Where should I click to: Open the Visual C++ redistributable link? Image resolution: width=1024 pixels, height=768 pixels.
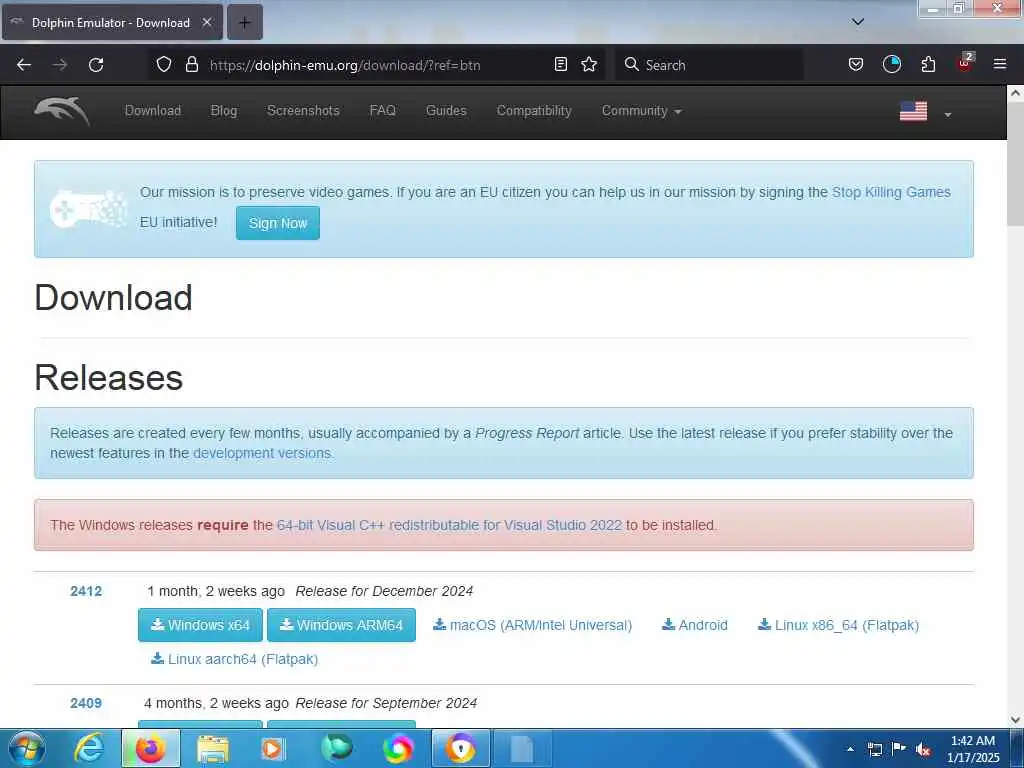[x=449, y=525]
